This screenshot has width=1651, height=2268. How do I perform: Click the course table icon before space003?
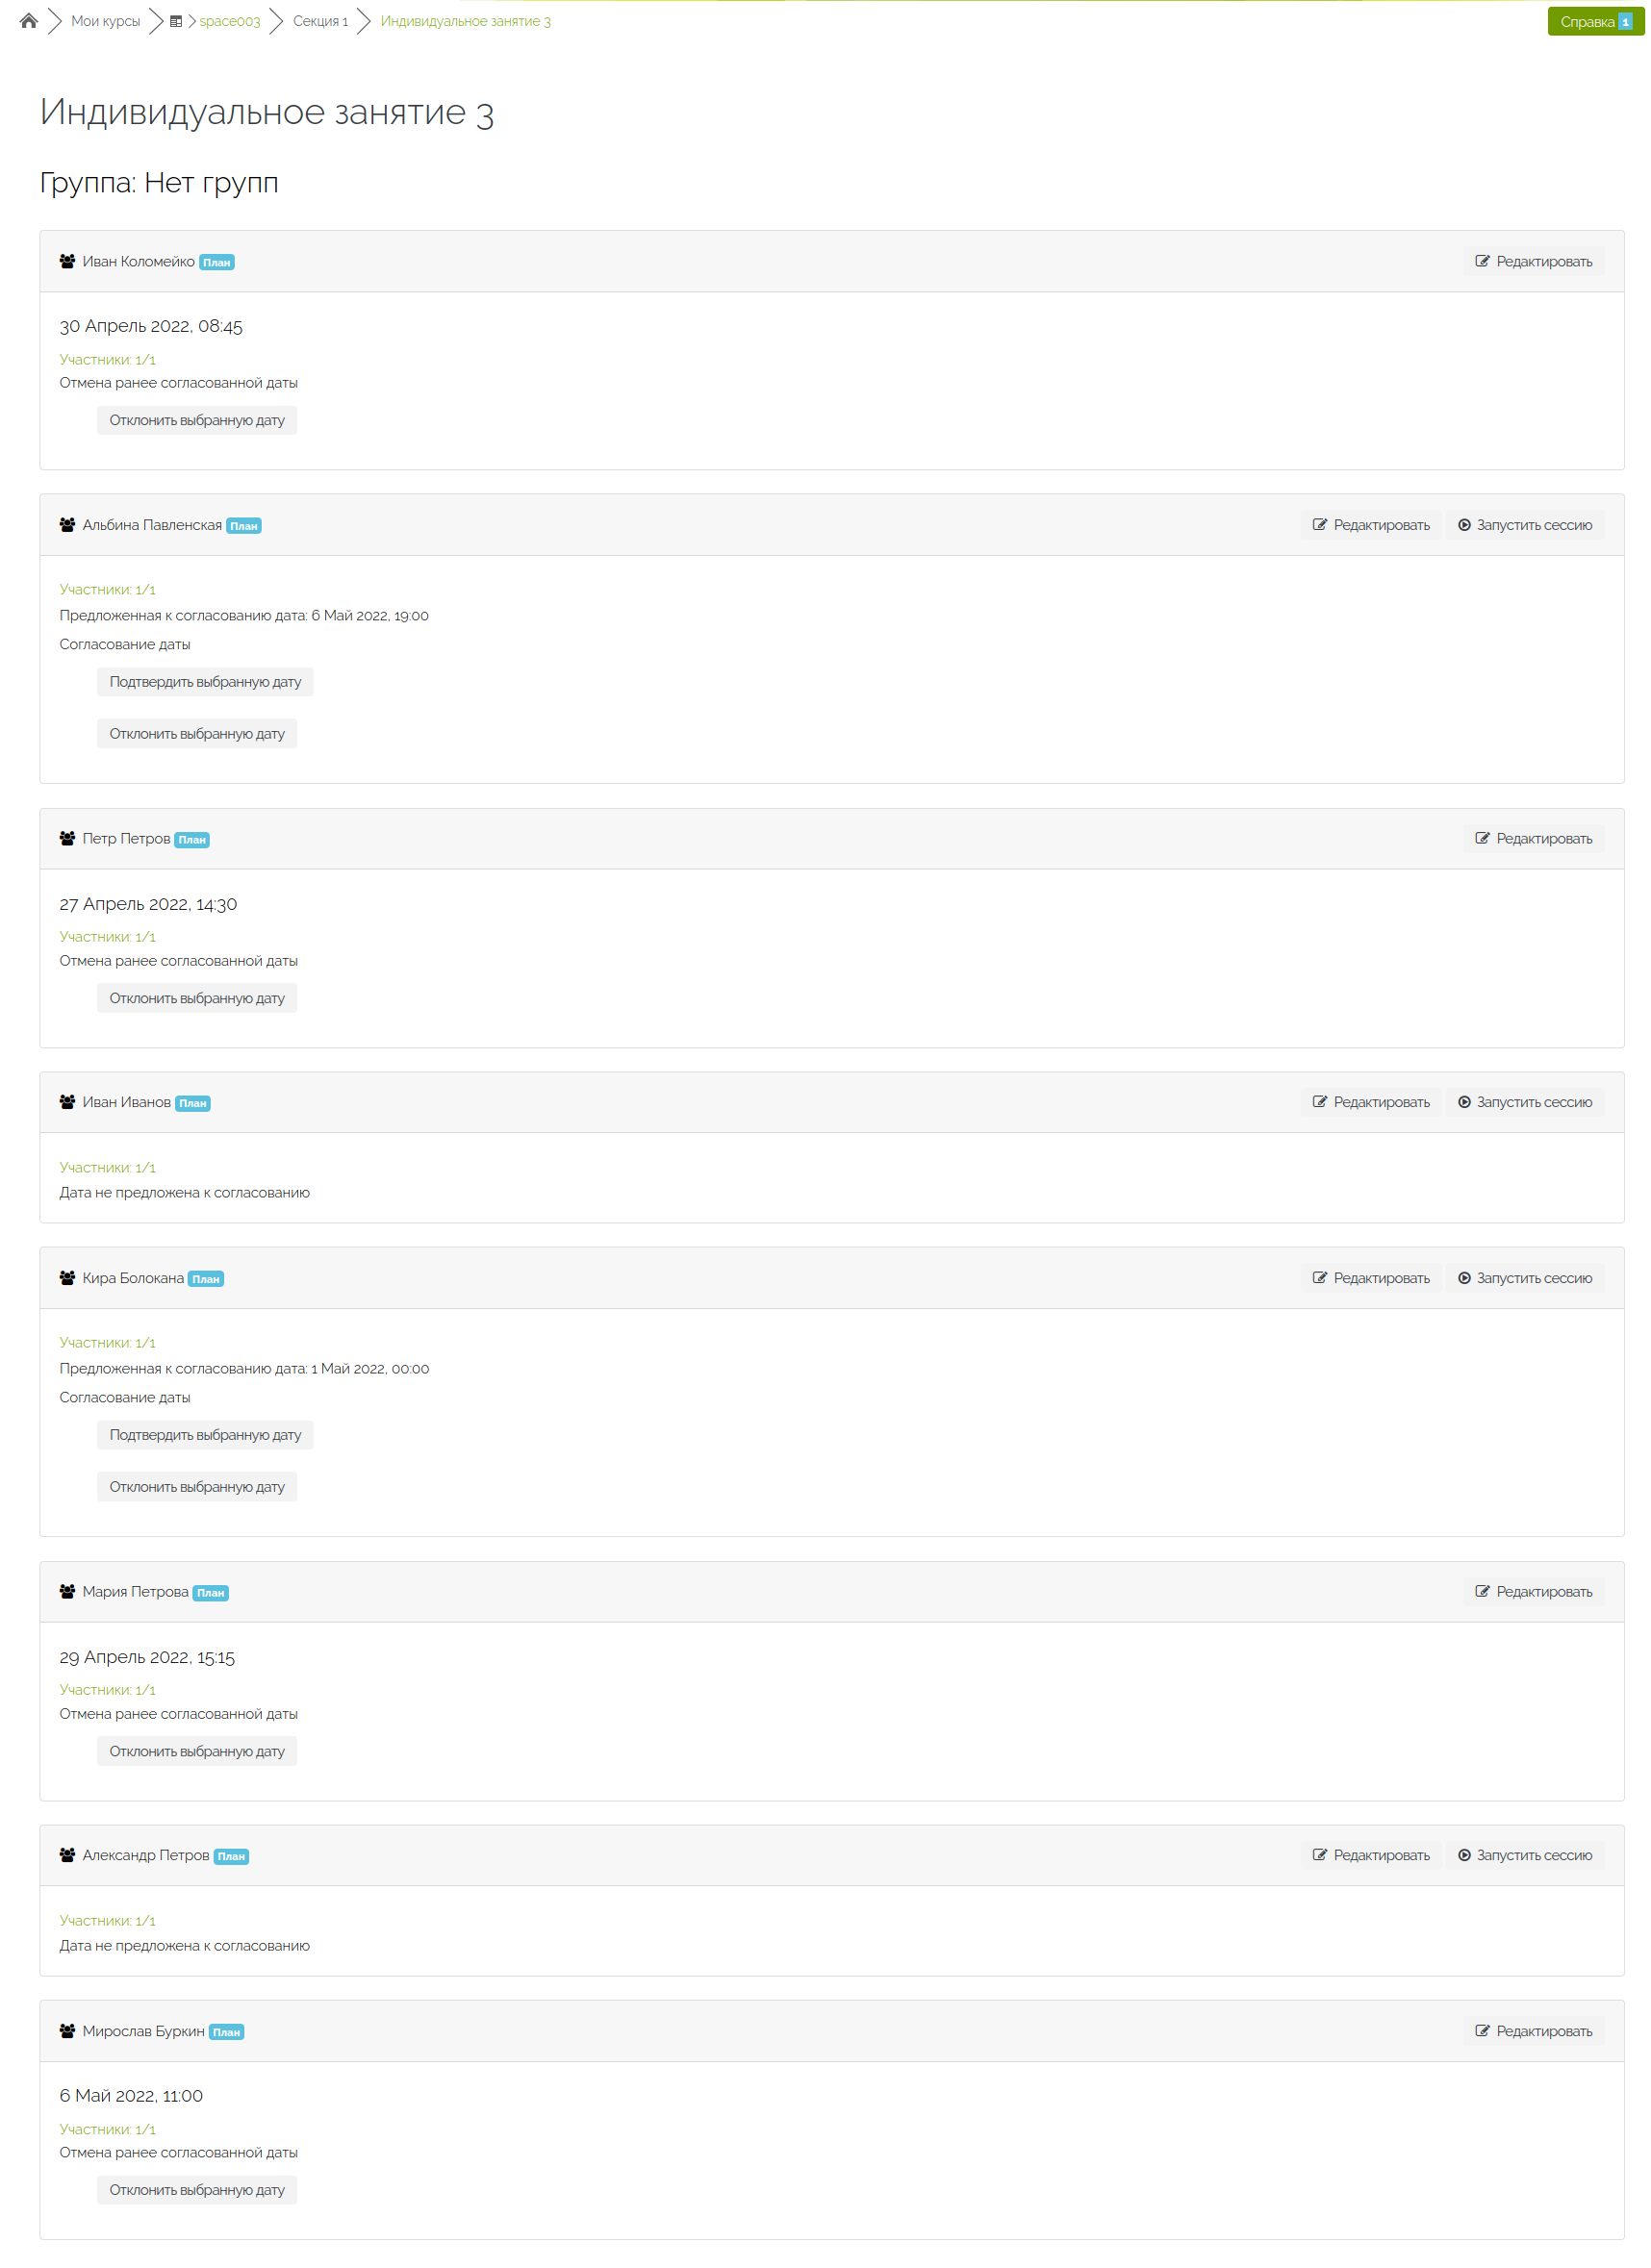point(176,21)
